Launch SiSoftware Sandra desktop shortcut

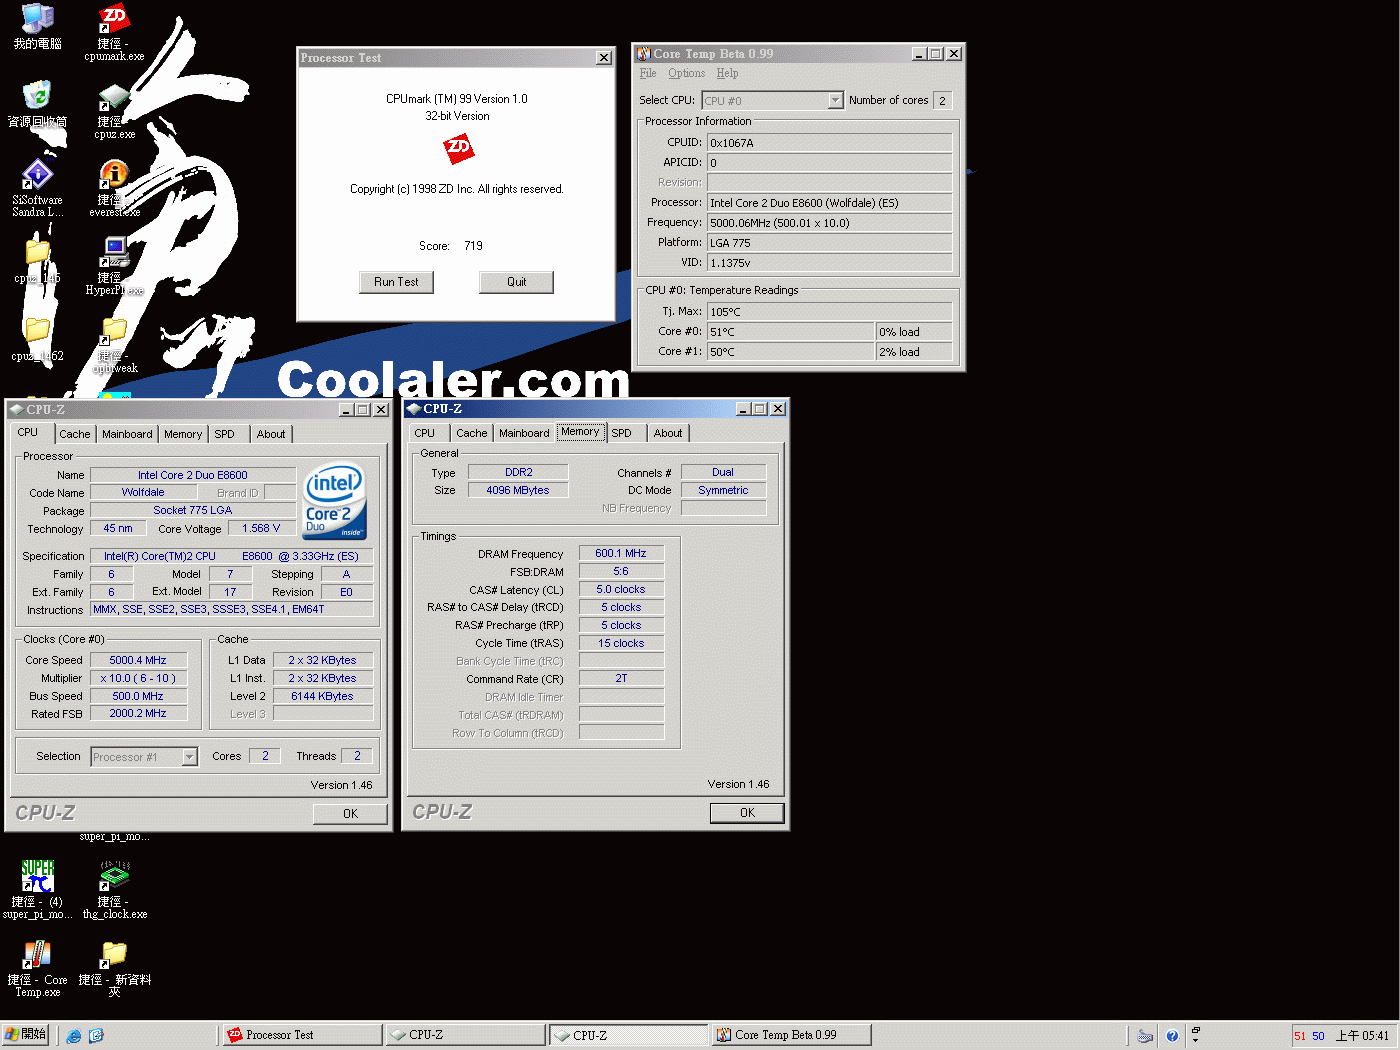coord(37,188)
